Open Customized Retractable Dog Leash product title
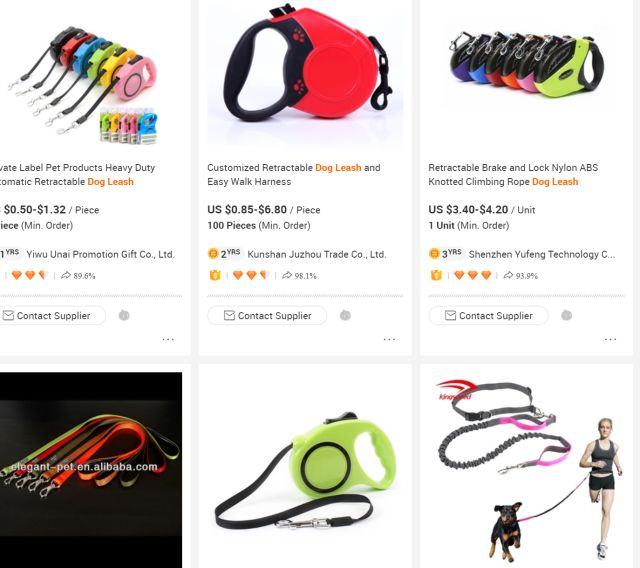 pos(294,175)
